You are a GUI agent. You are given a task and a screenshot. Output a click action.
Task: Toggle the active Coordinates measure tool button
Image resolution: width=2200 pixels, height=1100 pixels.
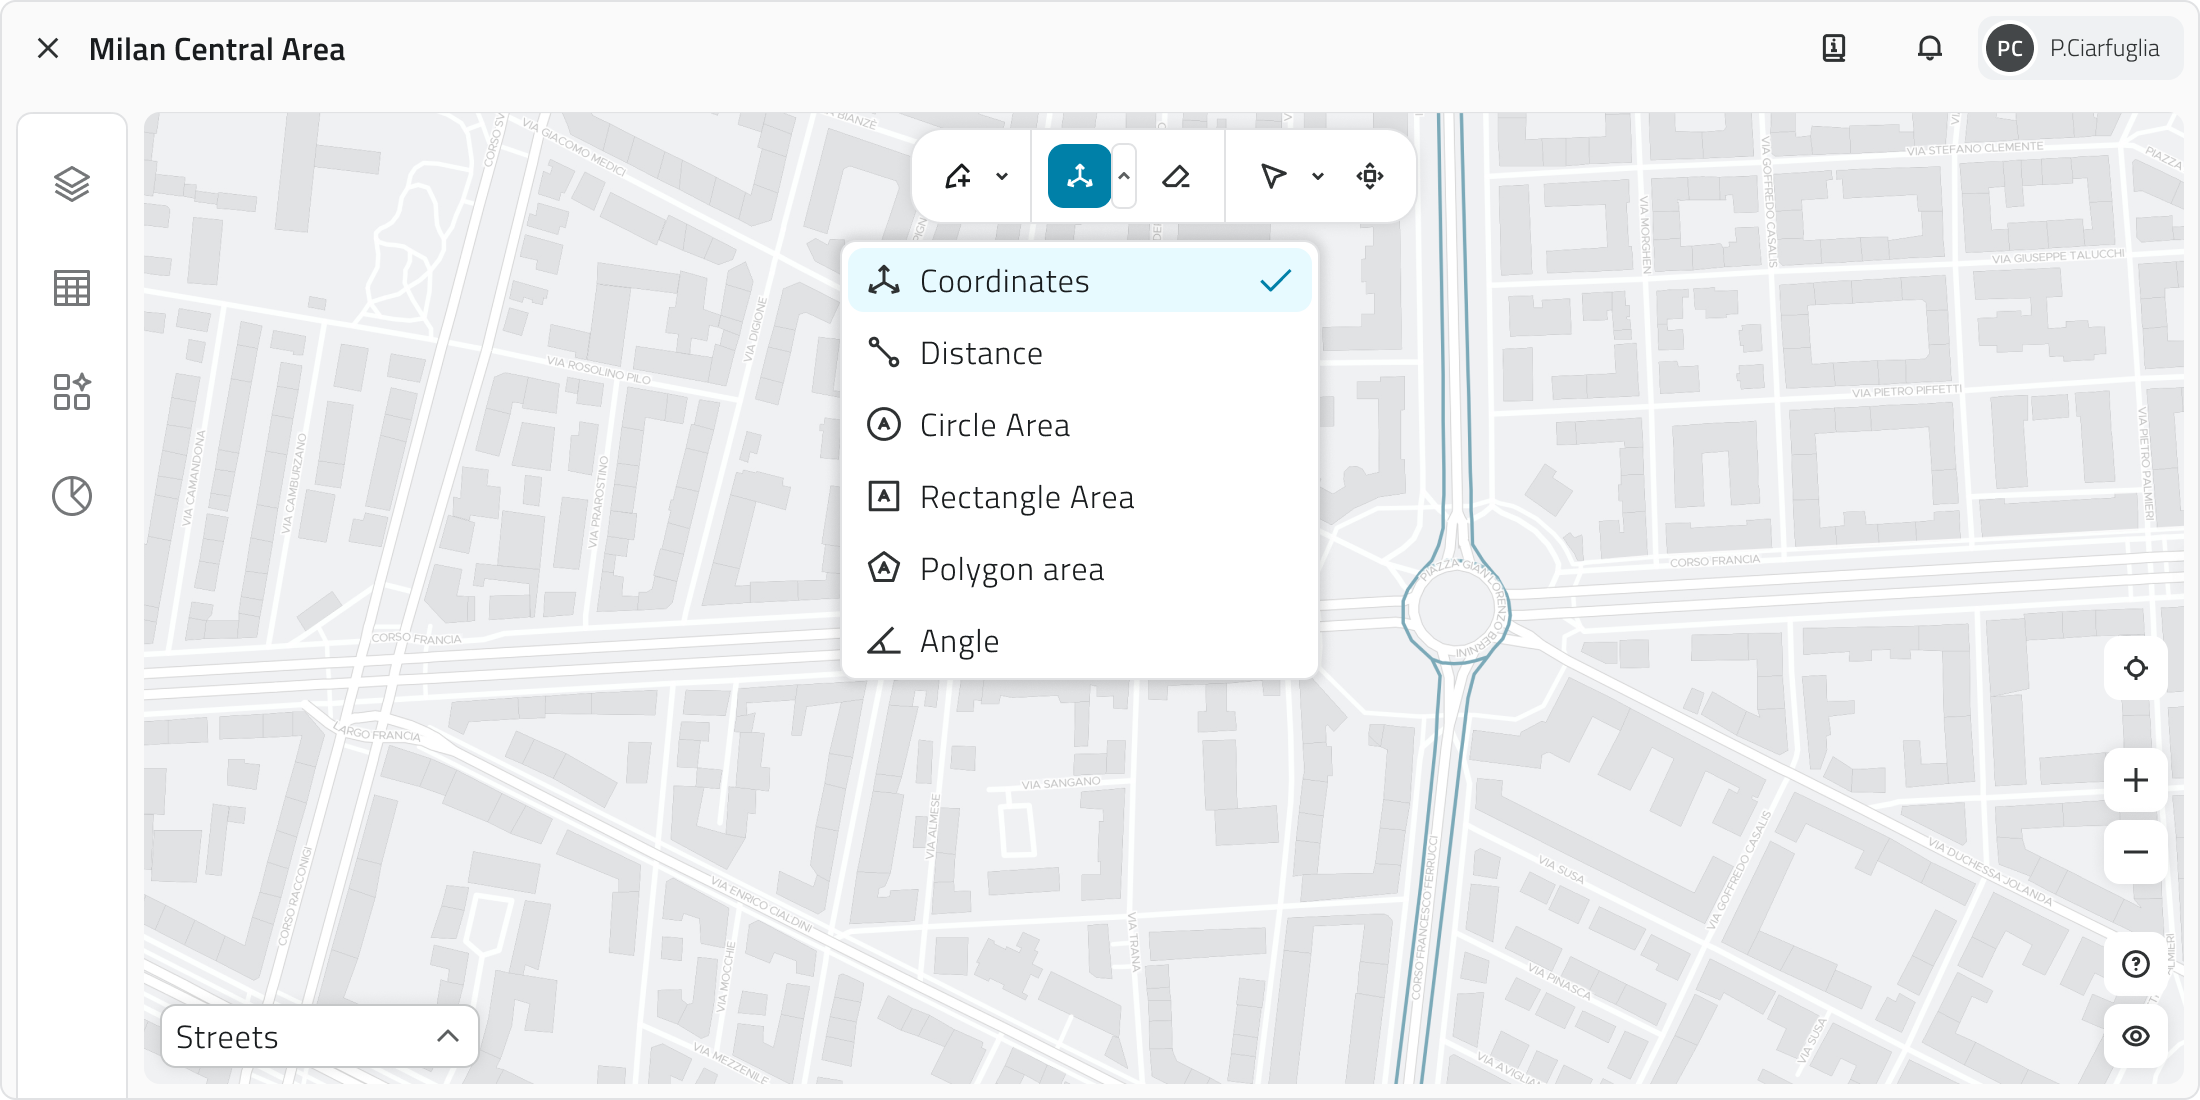click(1079, 177)
